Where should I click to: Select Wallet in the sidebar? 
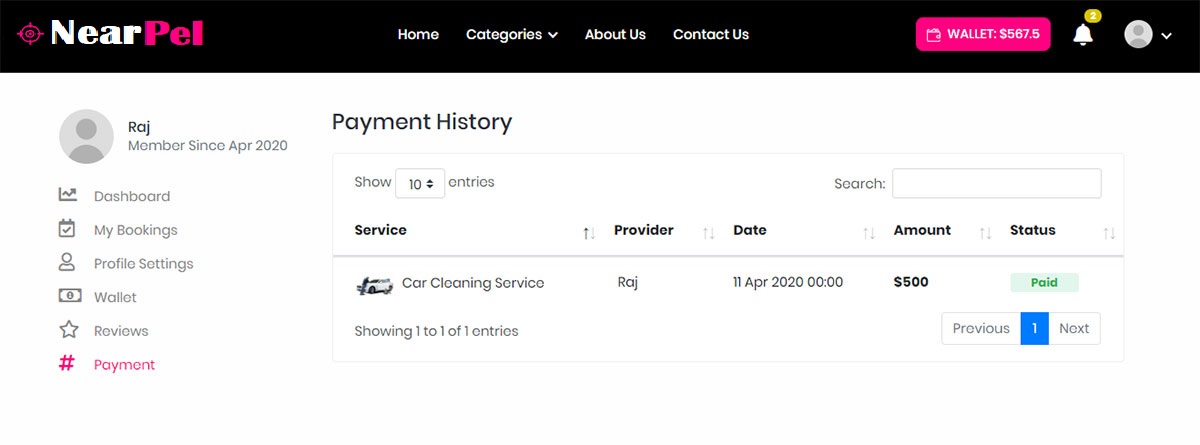[x=115, y=297]
